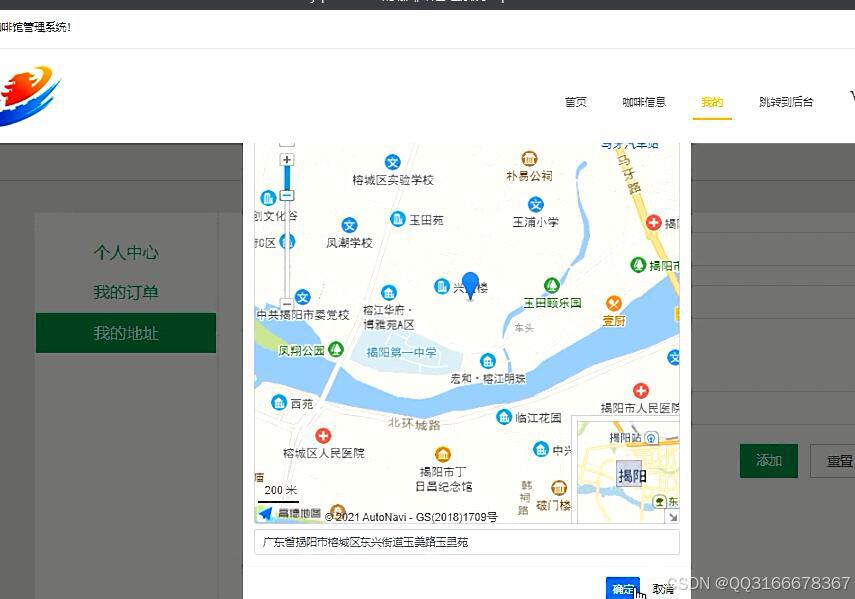Click the 取消 cancel button
The height and width of the screenshot is (599, 855).
tap(663, 589)
